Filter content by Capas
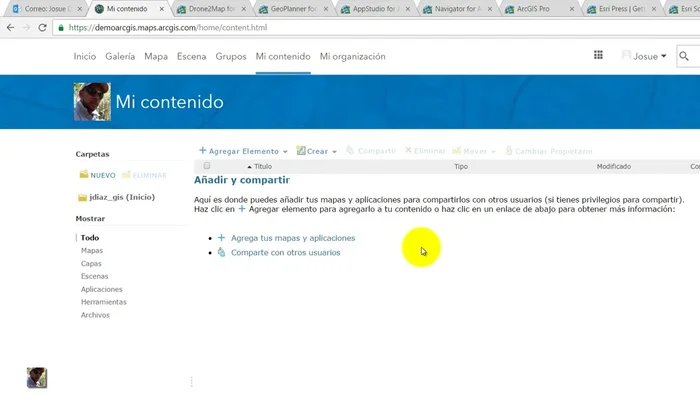The image size is (700, 404). [x=91, y=263]
